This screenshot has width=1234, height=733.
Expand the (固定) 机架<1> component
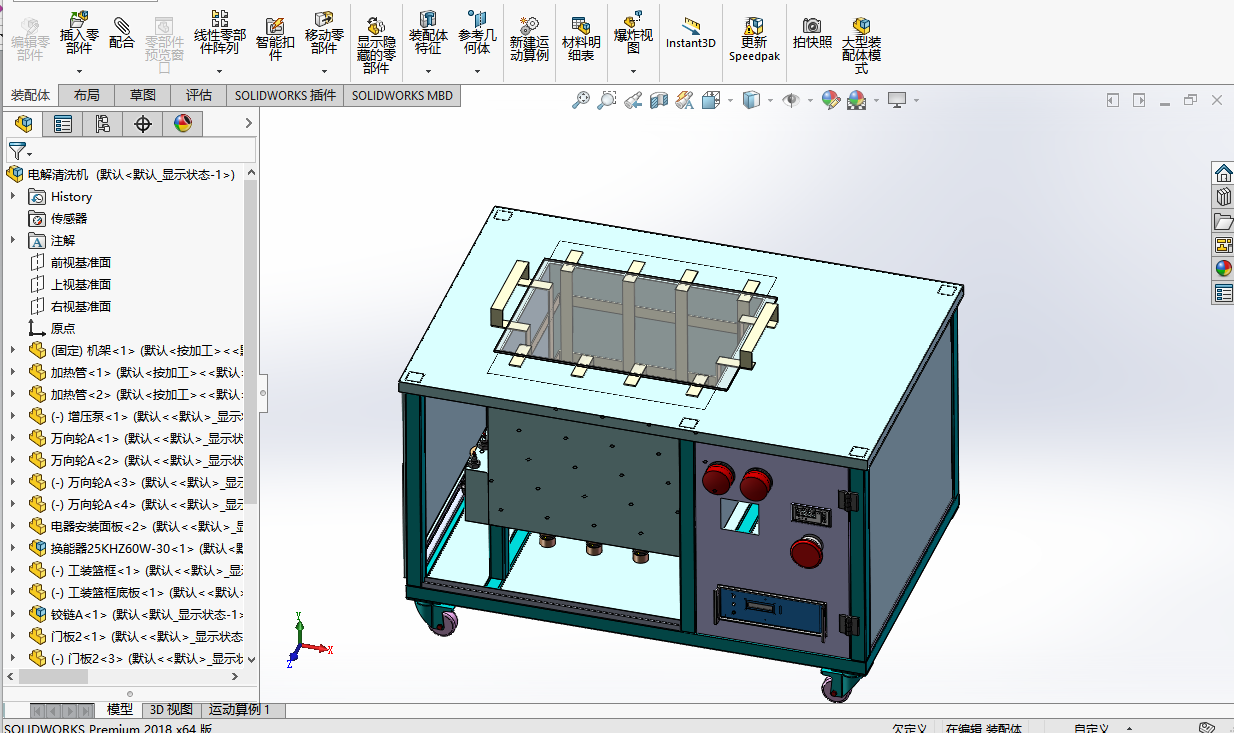pyautogui.click(x=13, y=350)
